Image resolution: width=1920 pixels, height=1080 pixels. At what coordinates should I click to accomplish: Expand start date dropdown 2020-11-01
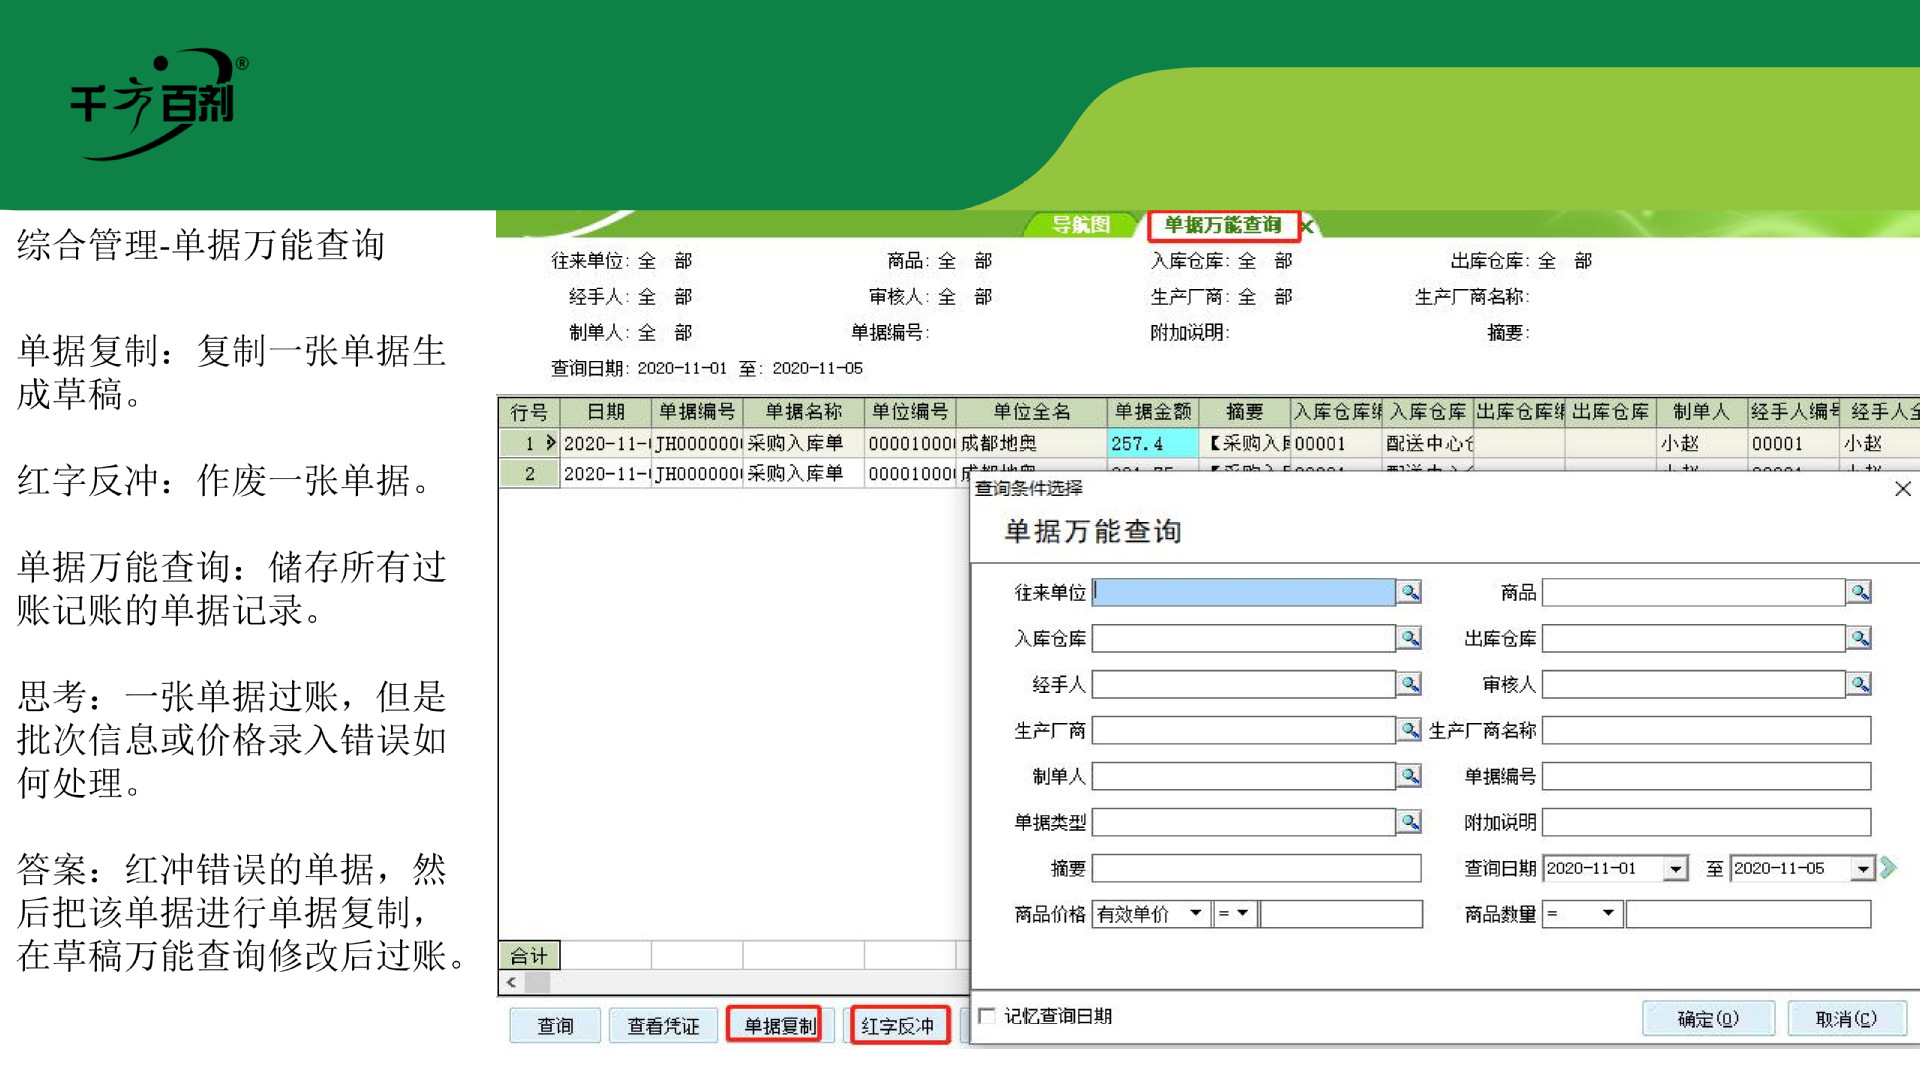tap(1676, 869)
